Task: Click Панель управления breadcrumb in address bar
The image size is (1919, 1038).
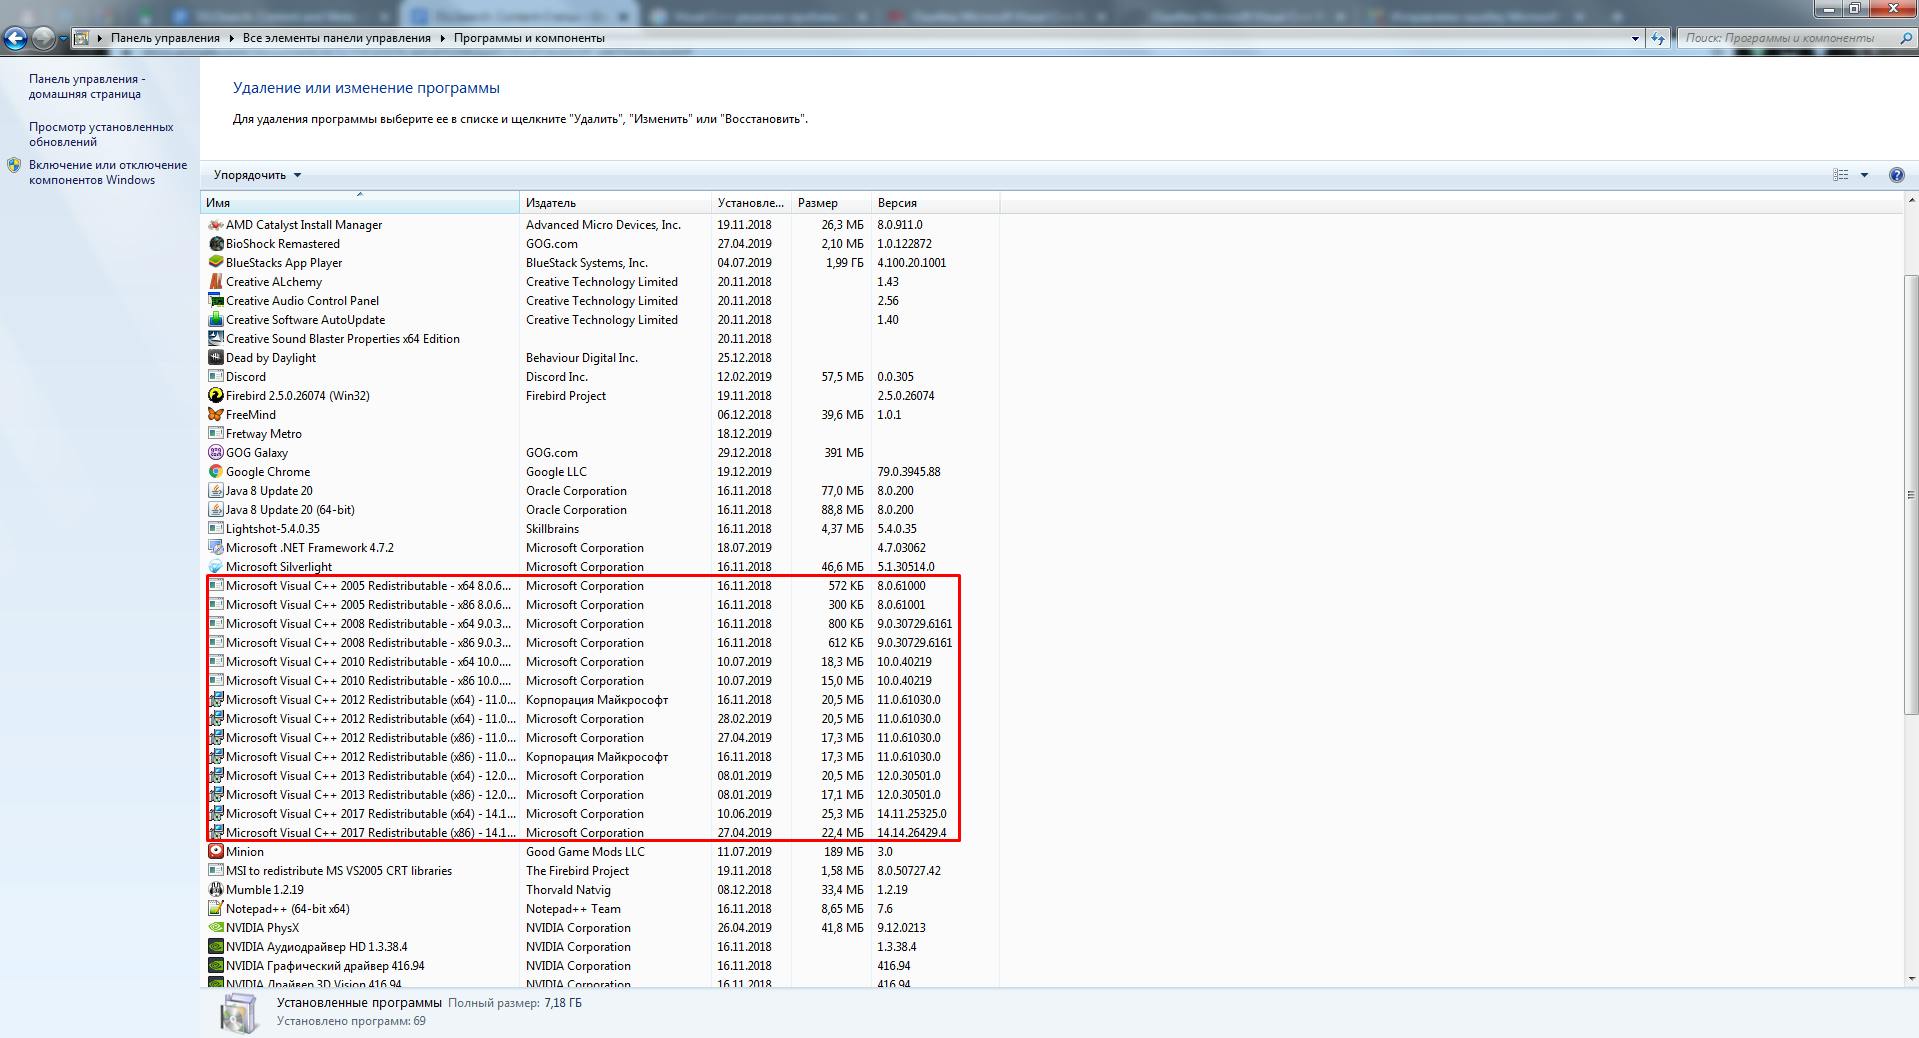Action: pos(165,38)
